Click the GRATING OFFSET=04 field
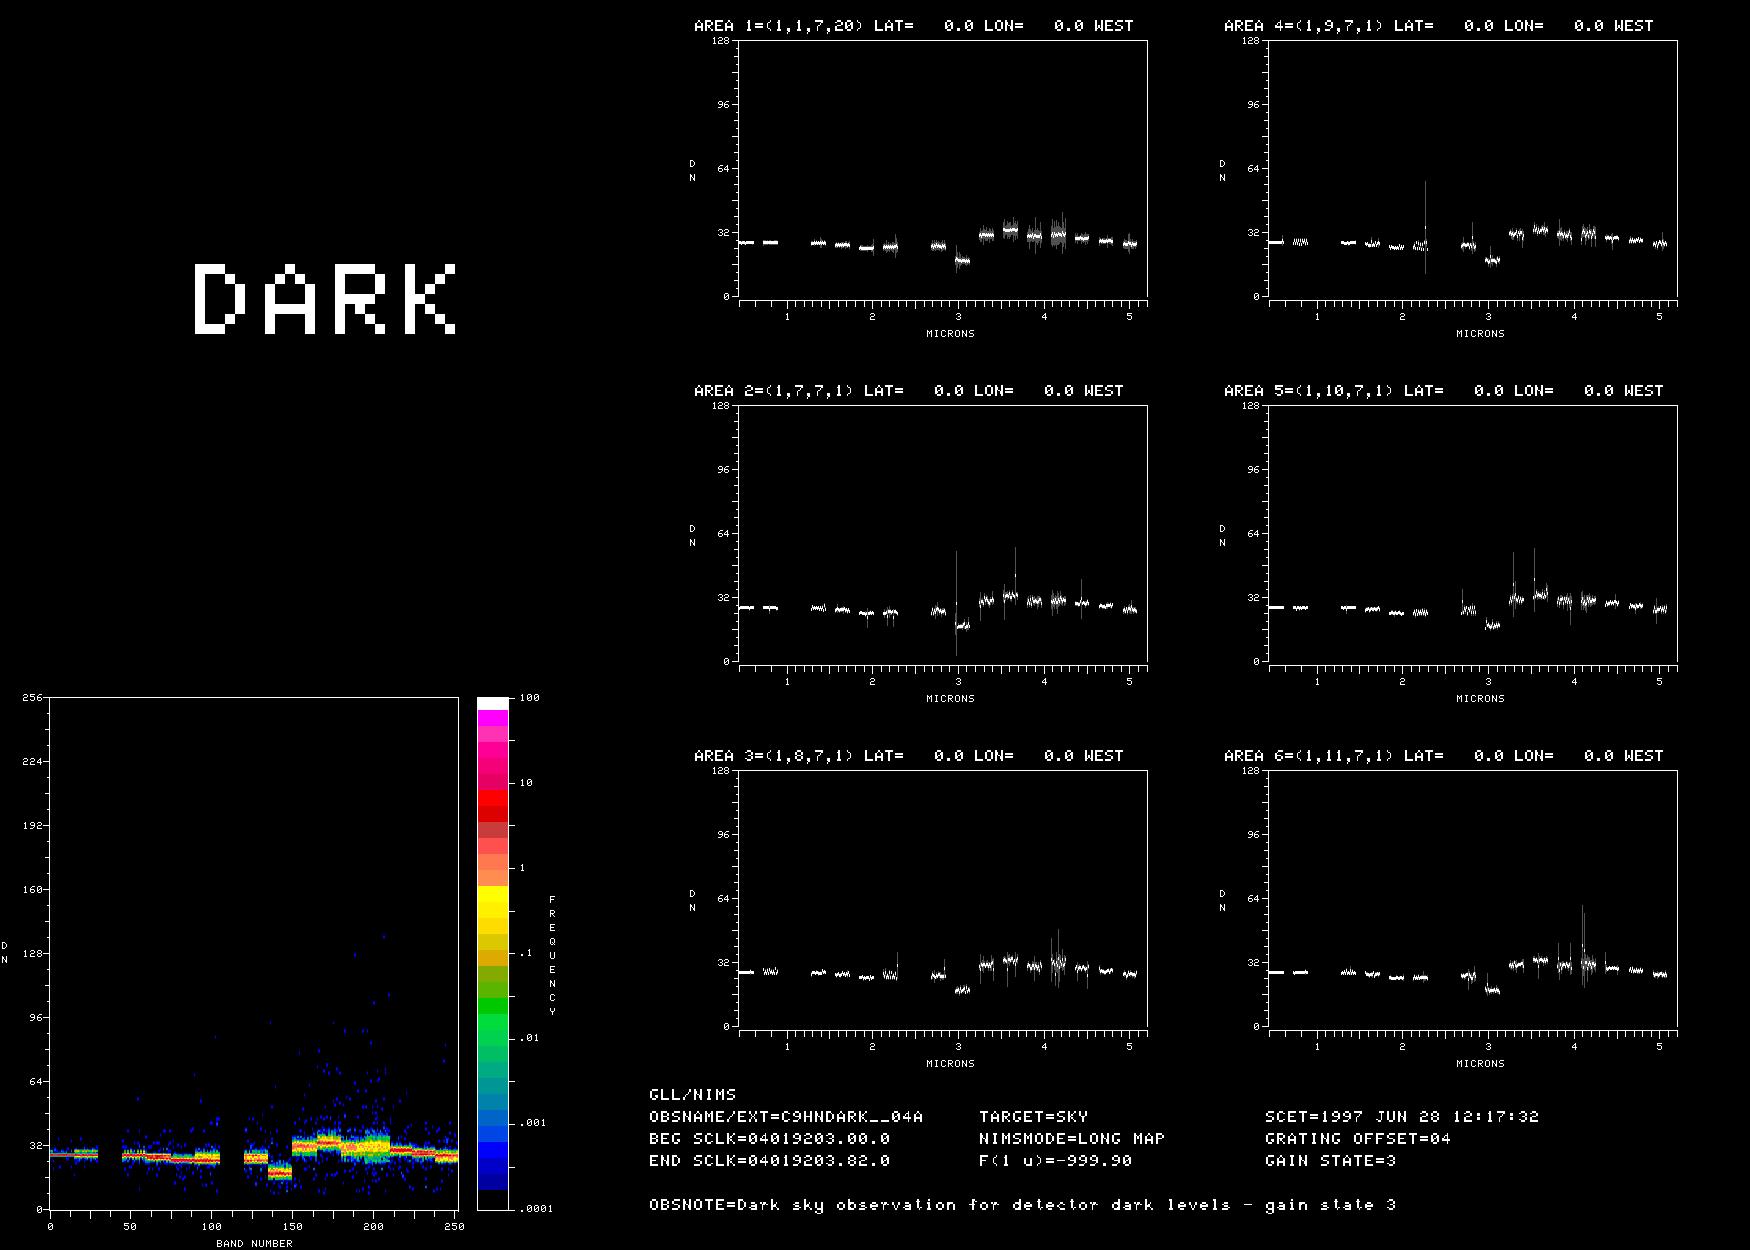 (1358, 1139)
